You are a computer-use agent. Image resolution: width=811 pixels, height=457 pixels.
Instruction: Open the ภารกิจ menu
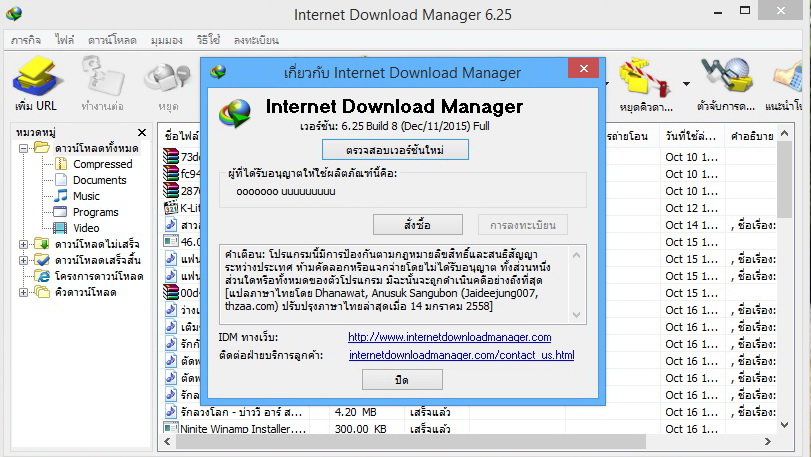coord(26,40)
